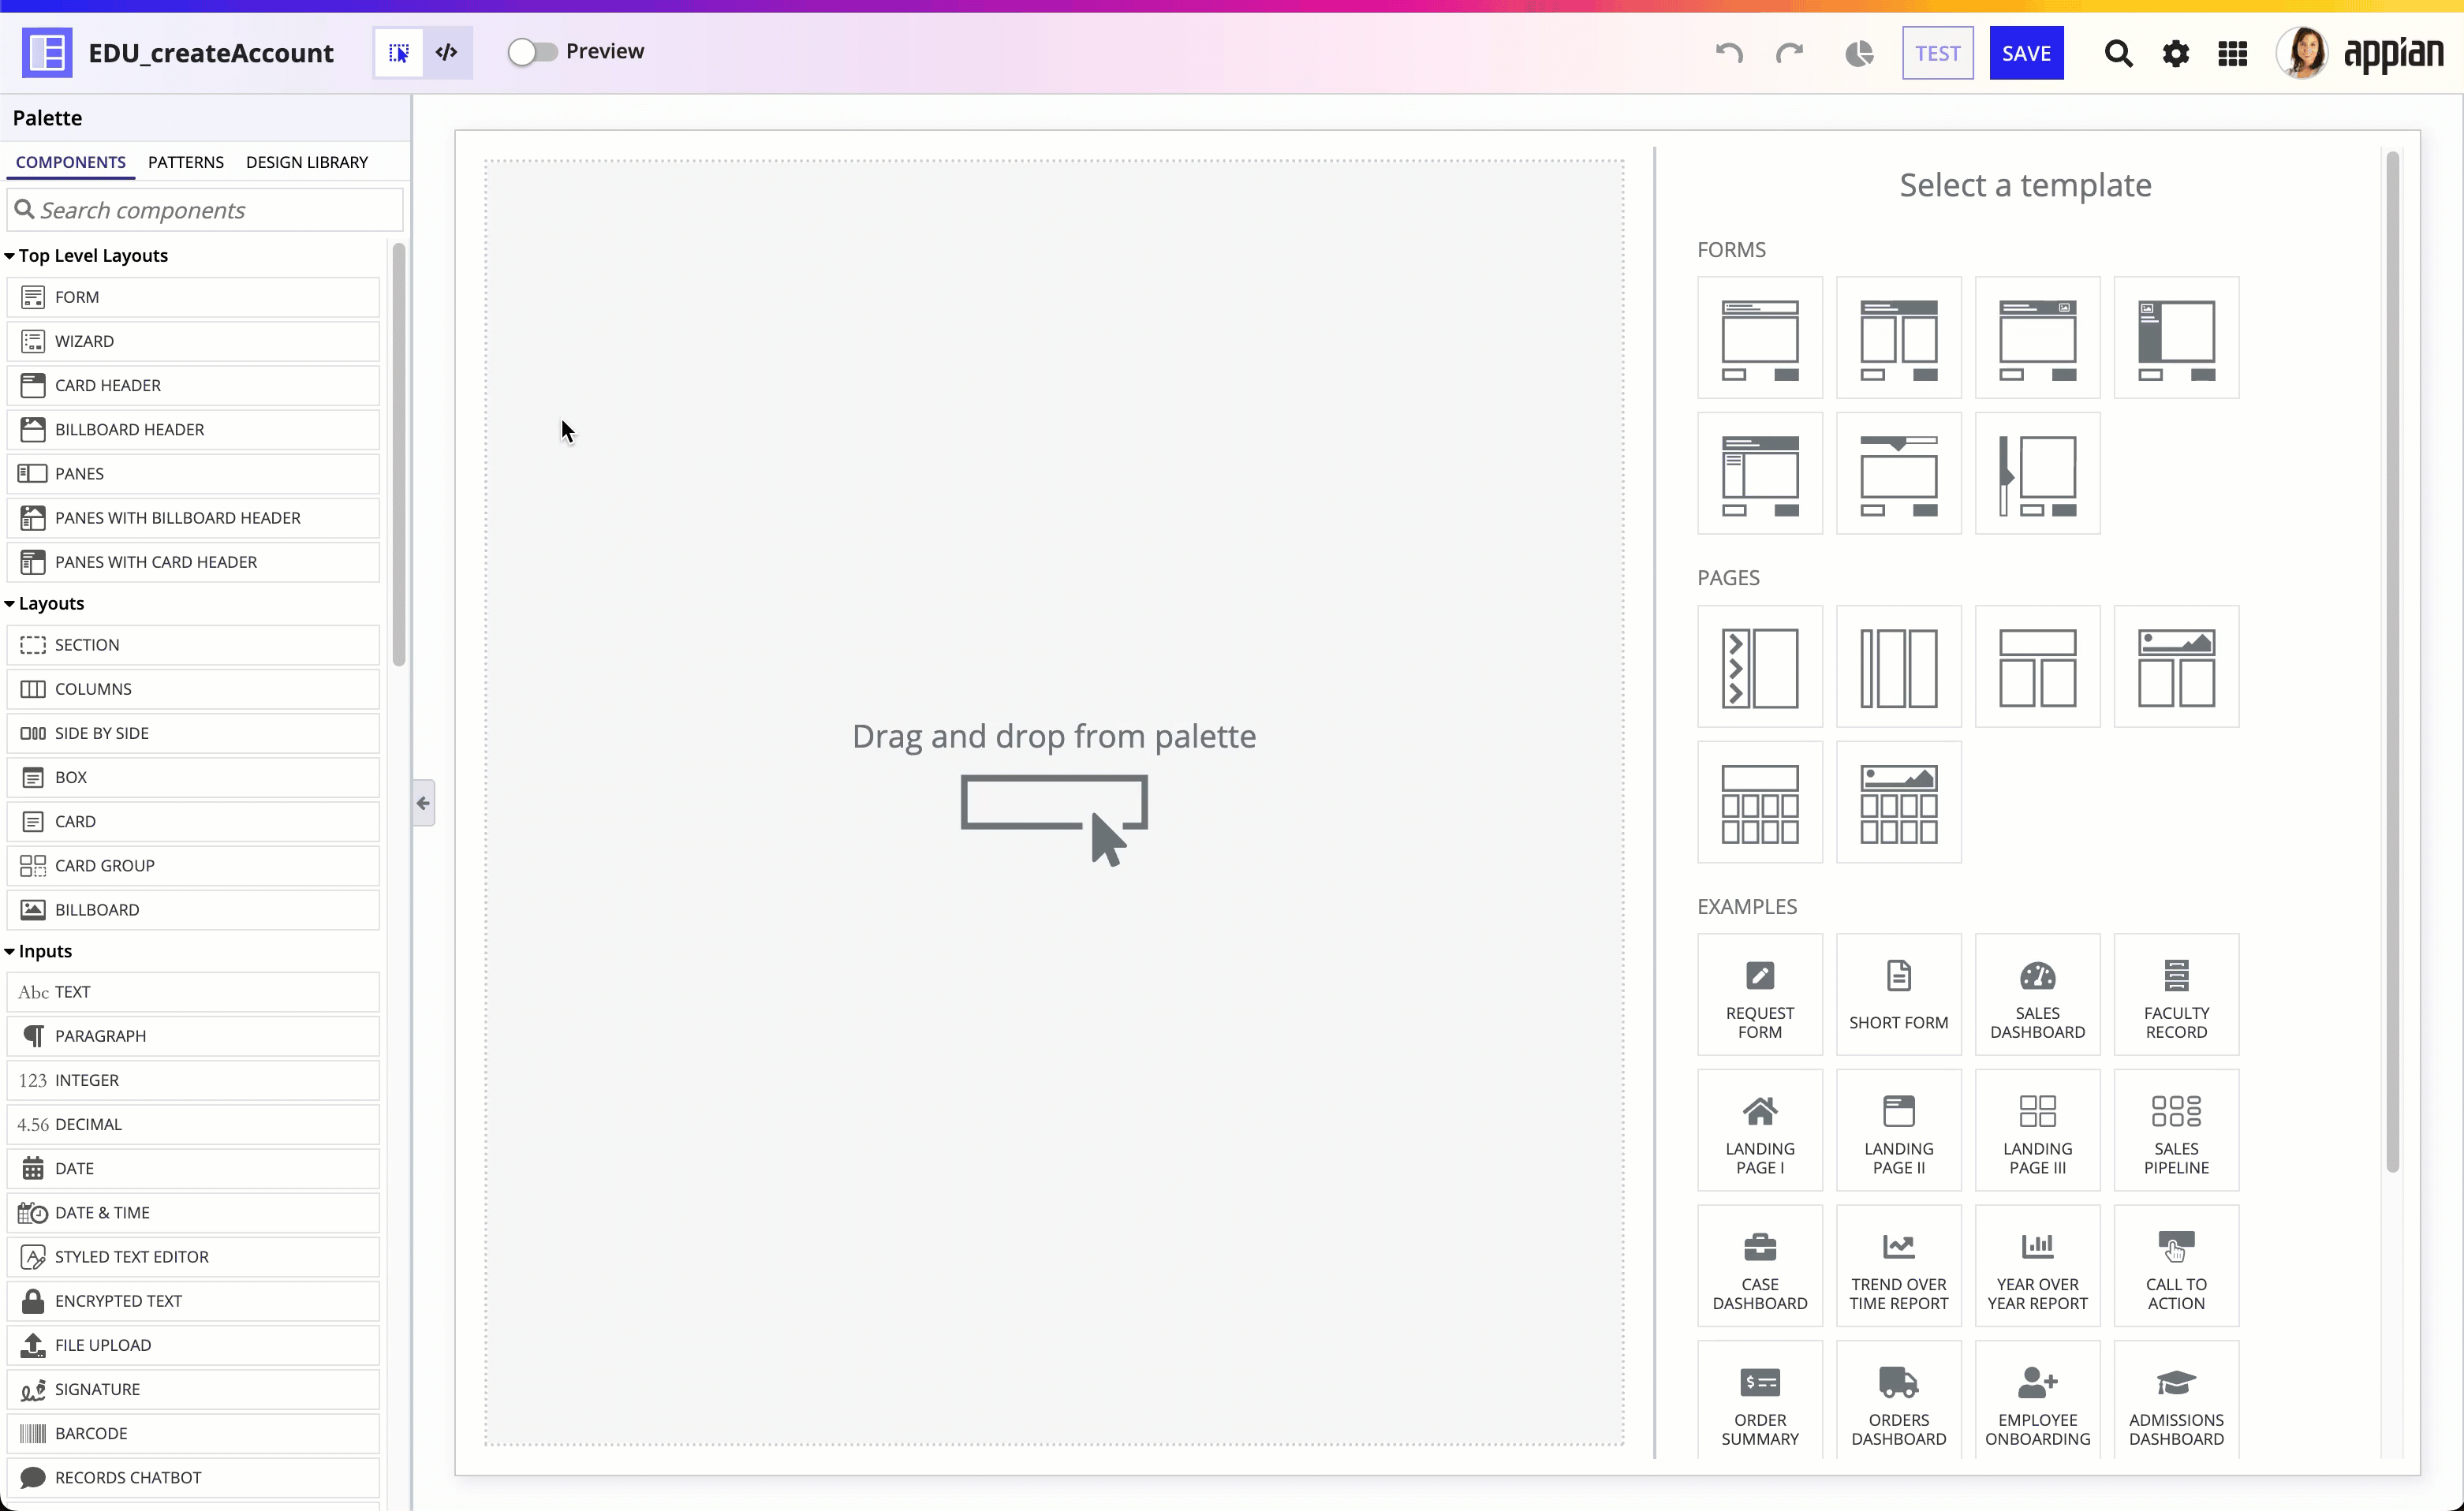
Task: Open the apps grid navigation menu
Action: (x=2233, y=53)
